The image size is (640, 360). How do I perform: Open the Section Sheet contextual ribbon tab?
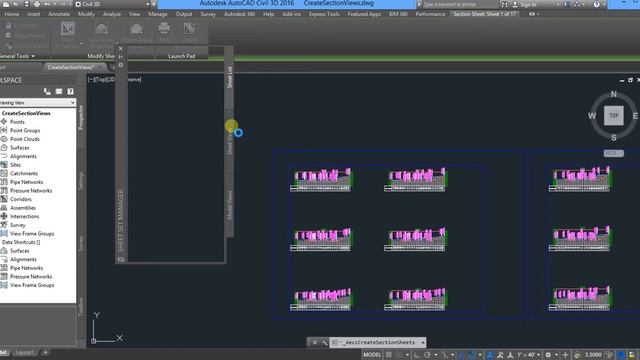click(x=484, y=14)
